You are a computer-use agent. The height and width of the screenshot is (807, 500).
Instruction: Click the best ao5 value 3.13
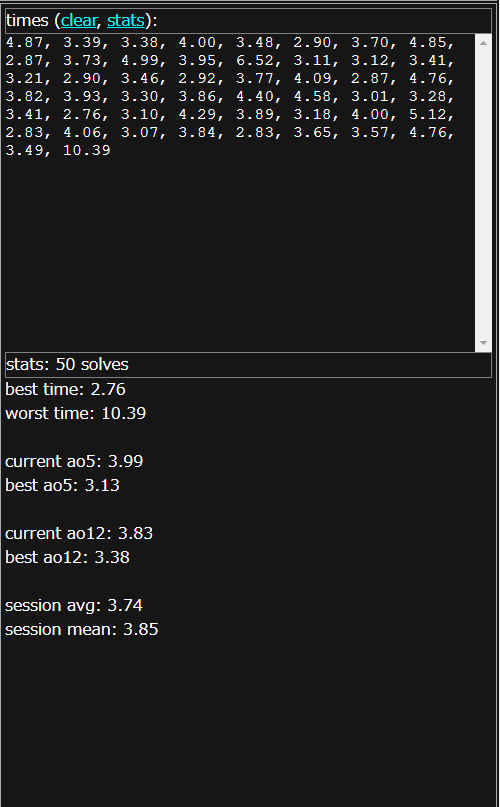point(102,485)
